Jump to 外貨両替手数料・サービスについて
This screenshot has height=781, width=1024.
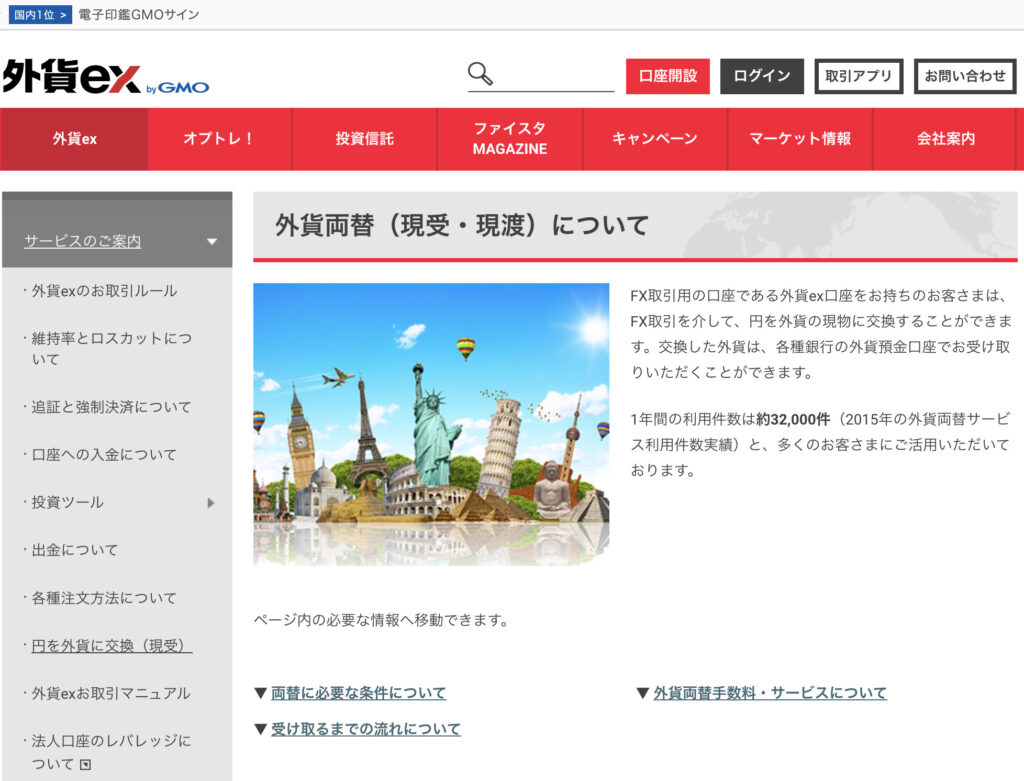(x=770, y=693)
